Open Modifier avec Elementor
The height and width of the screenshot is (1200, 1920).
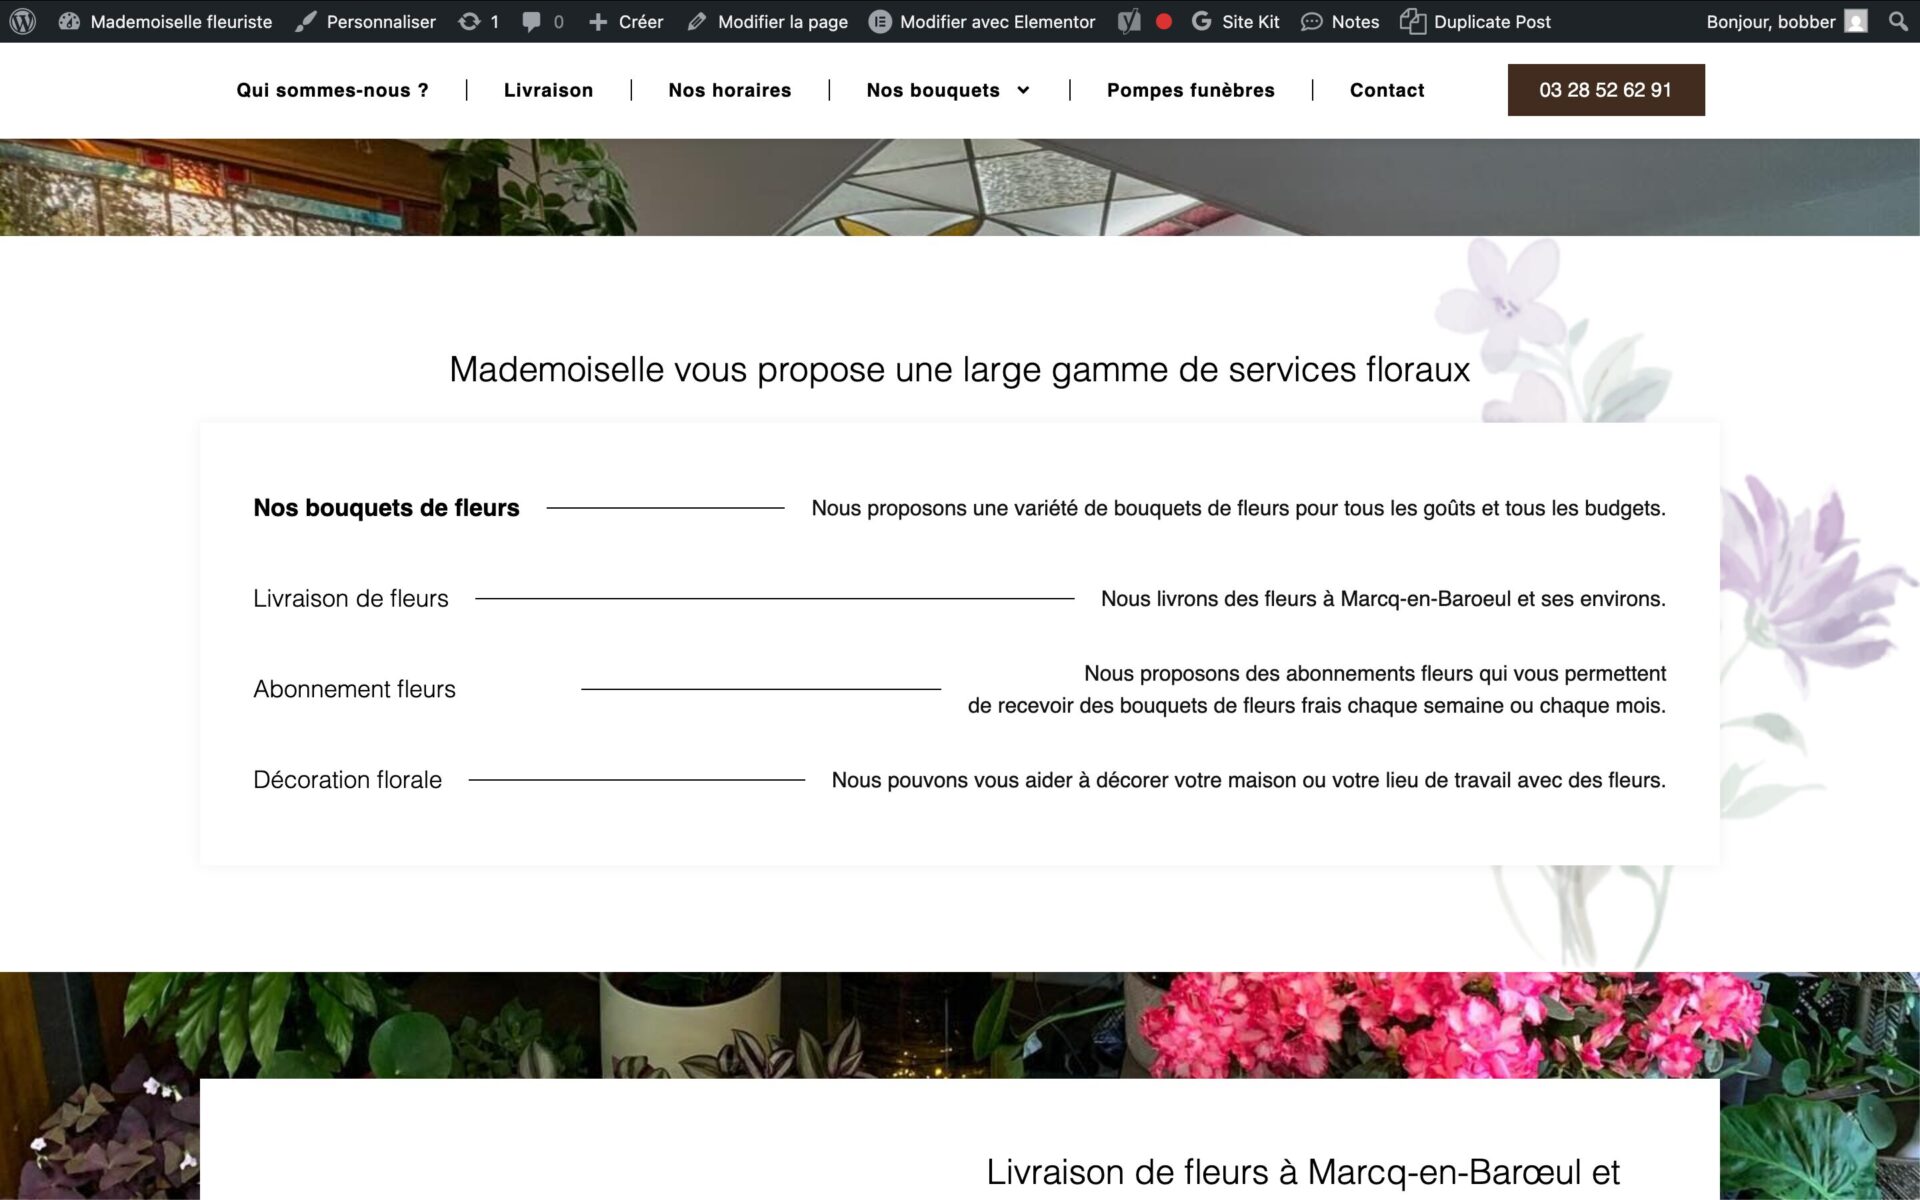(x=982, y=21)
